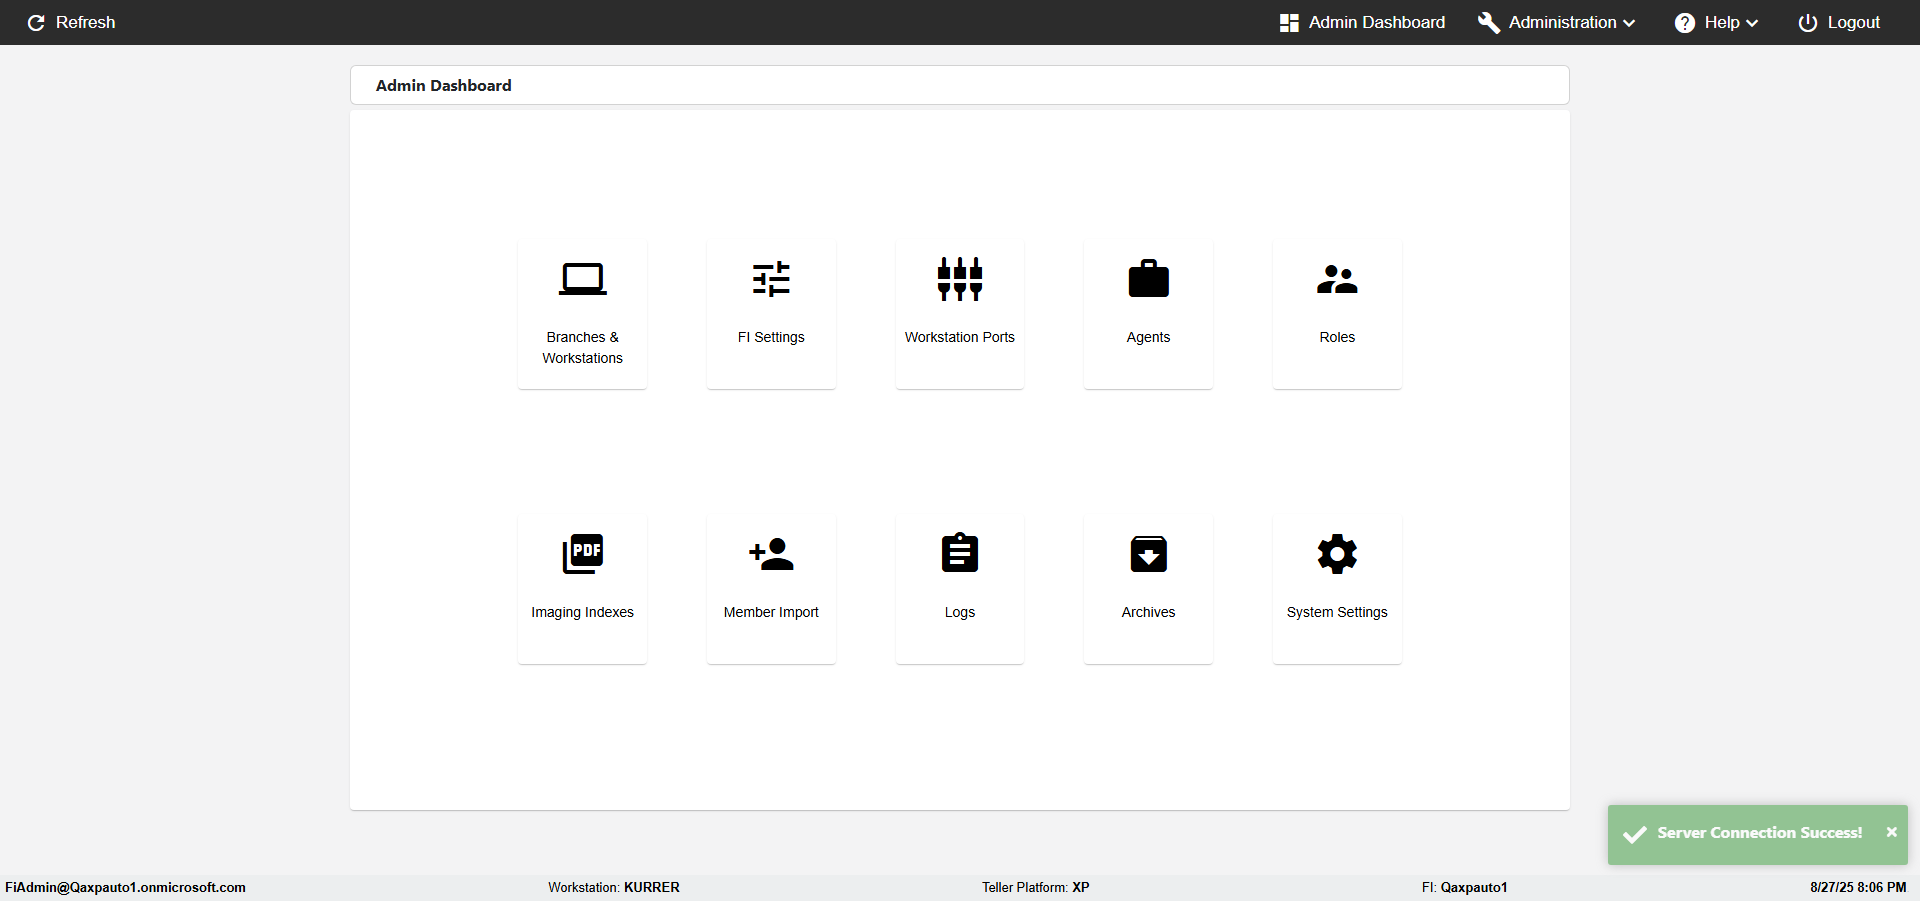The image size is (1920, 901).
Task: Click the Workstation: KURRER status entry
Action: (614, 887)
